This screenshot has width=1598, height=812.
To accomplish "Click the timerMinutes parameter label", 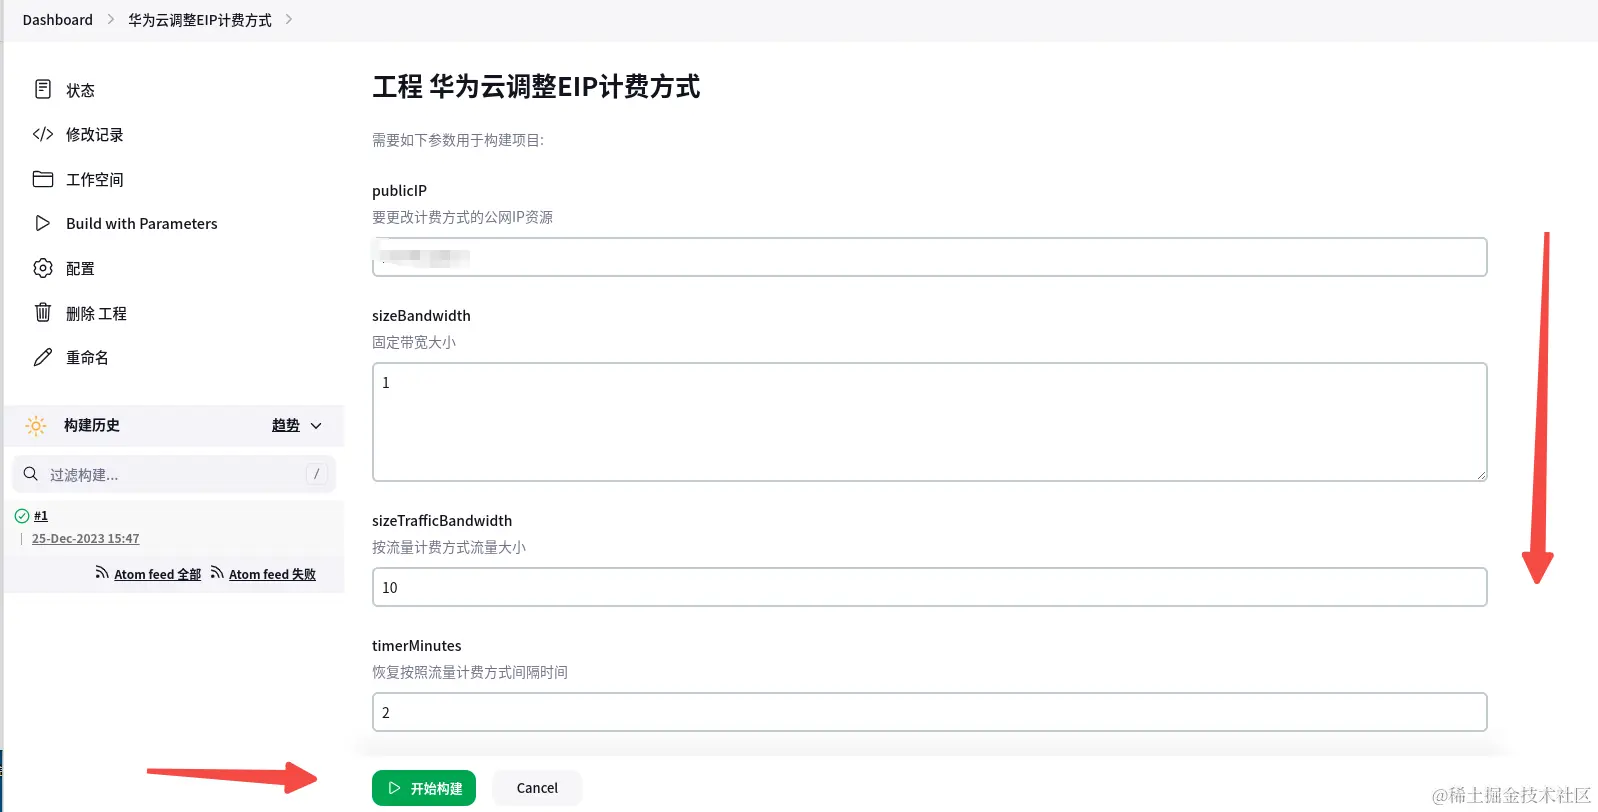I will pos(417,645).
